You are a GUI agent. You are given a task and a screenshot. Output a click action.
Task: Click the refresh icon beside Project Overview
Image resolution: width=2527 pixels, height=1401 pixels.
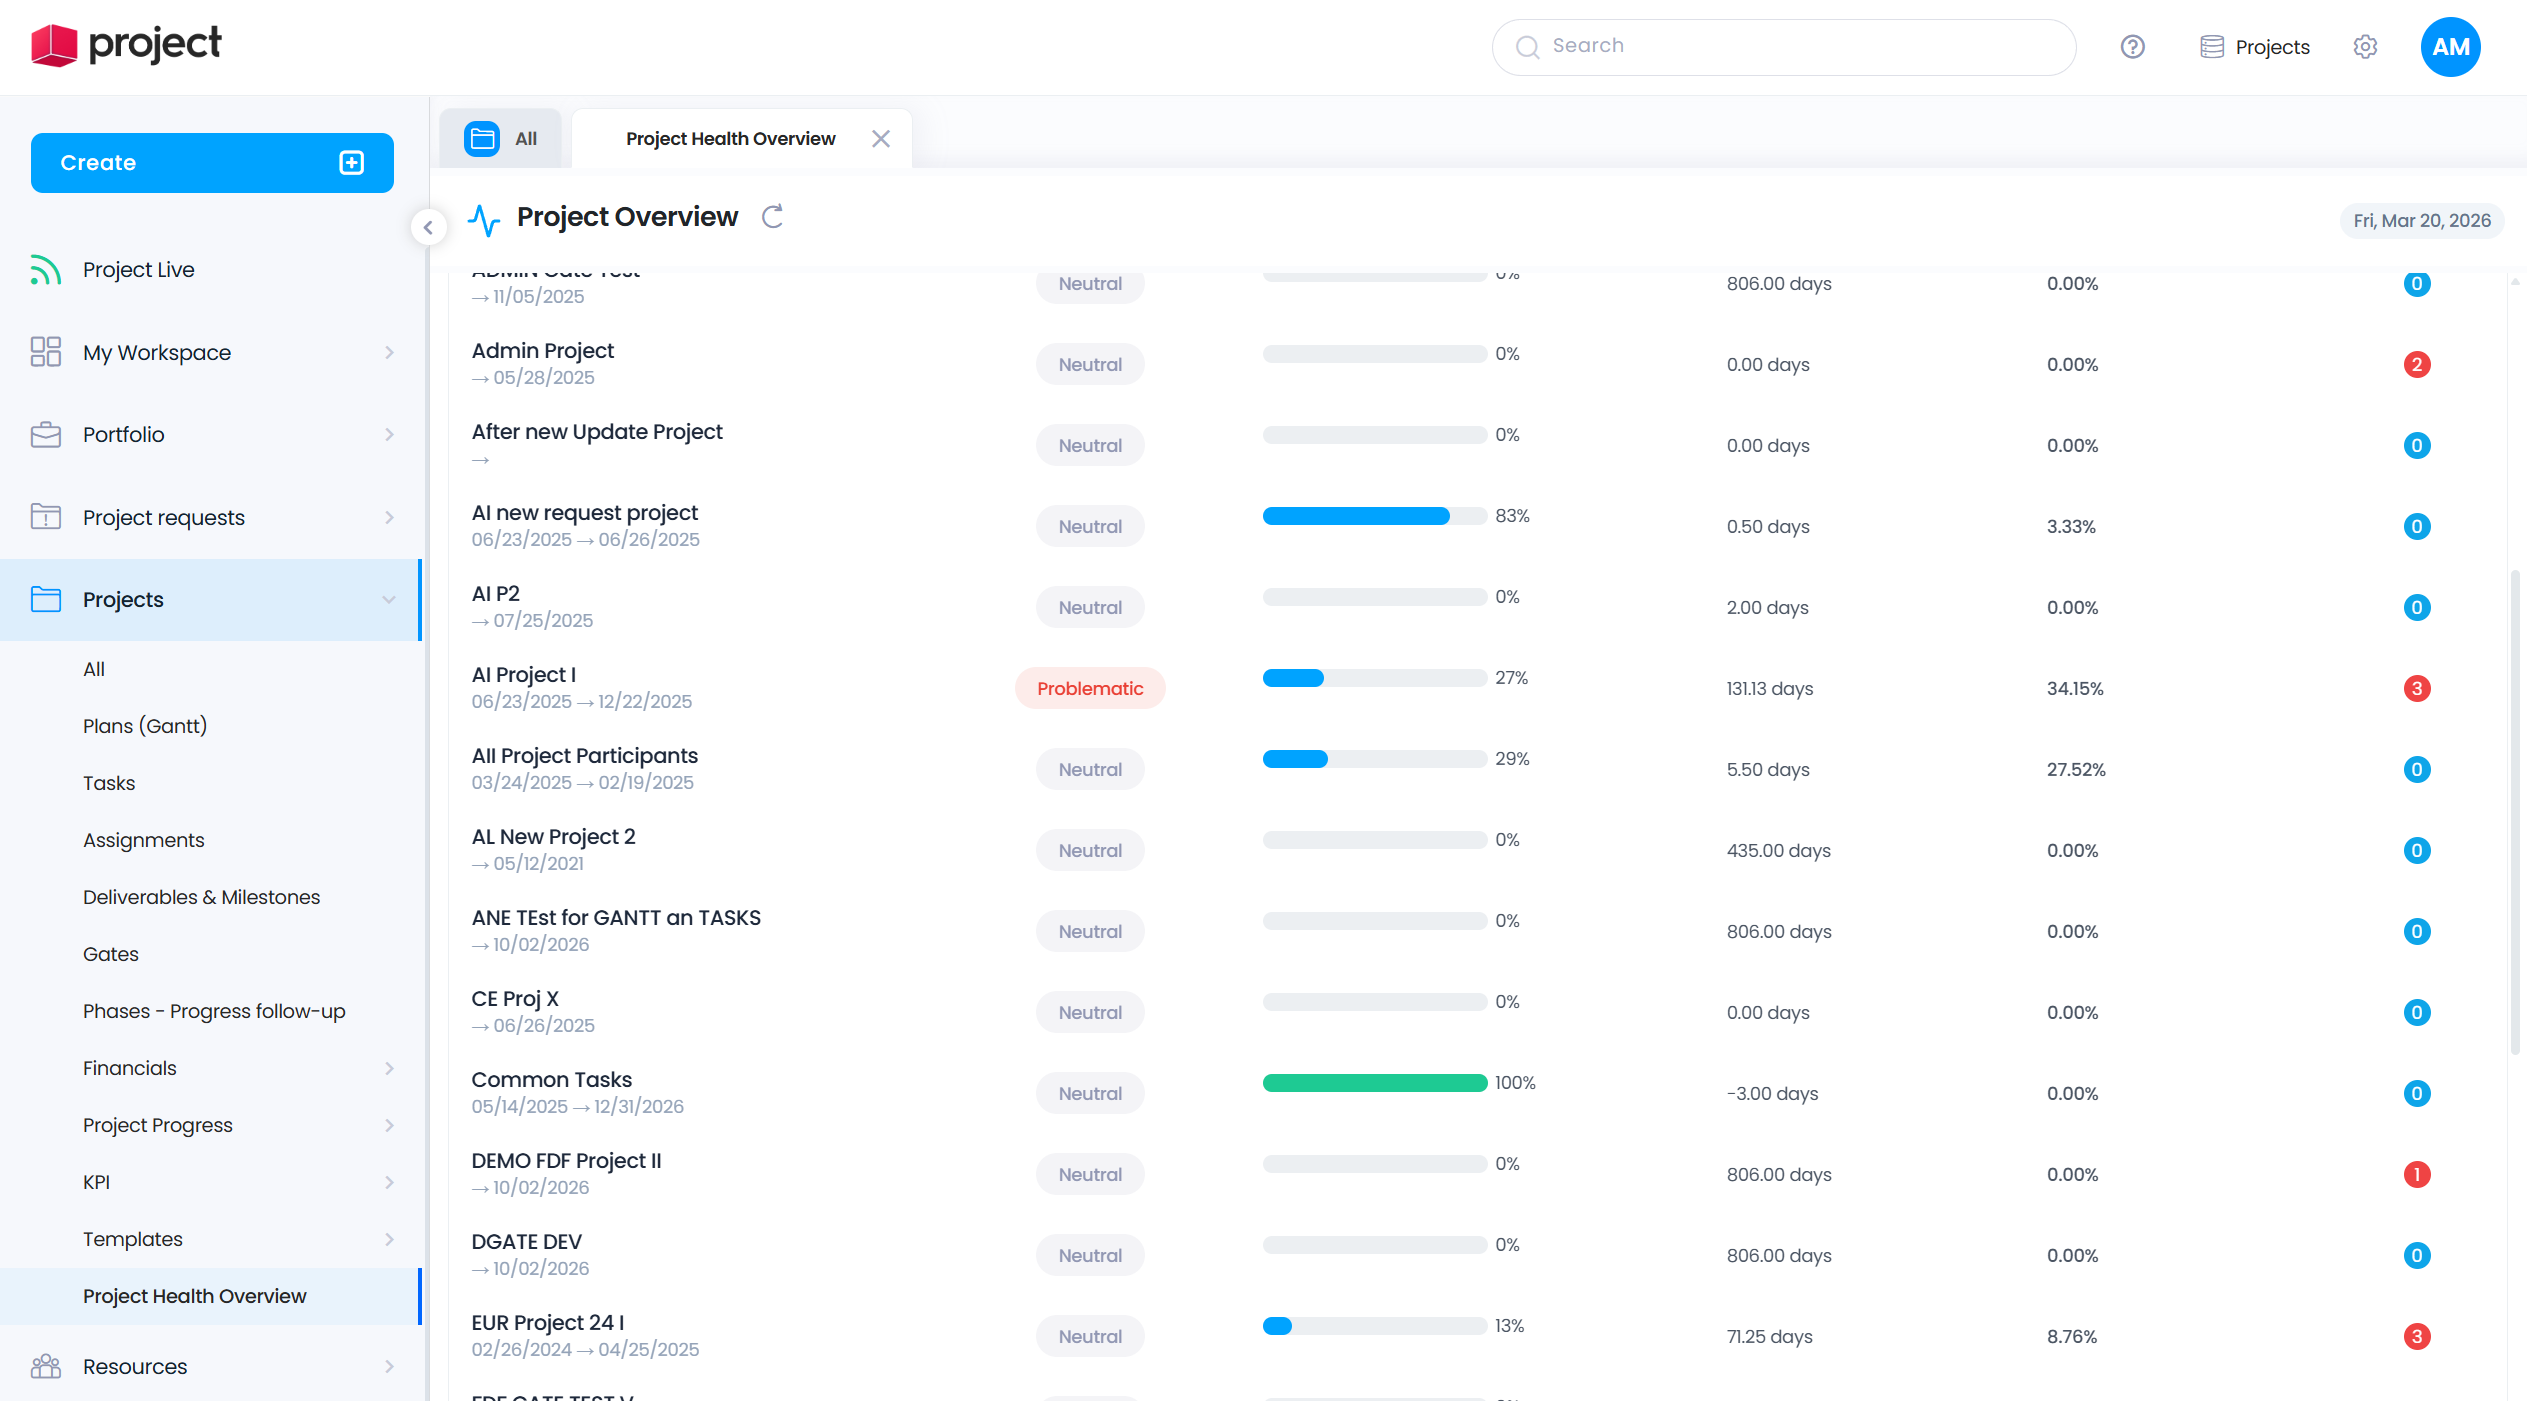(772, 217)
